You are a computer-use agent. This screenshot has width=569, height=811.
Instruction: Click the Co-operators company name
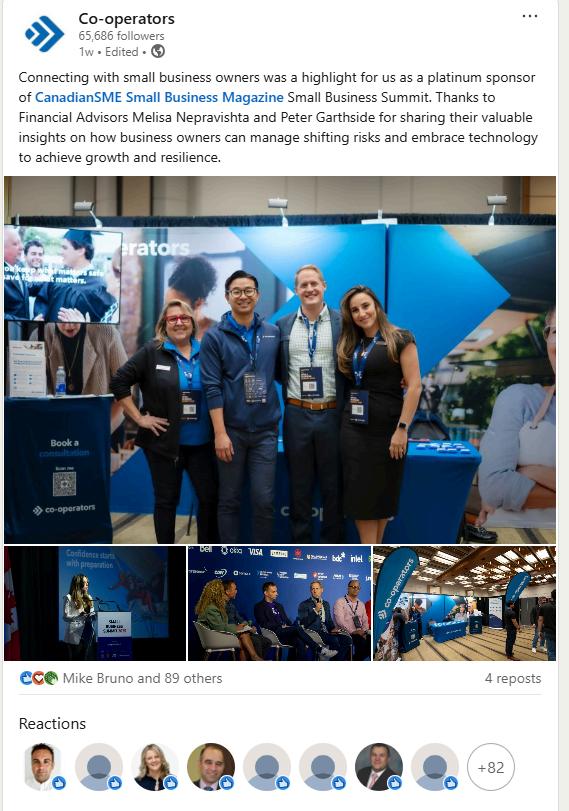click(127, 19)
